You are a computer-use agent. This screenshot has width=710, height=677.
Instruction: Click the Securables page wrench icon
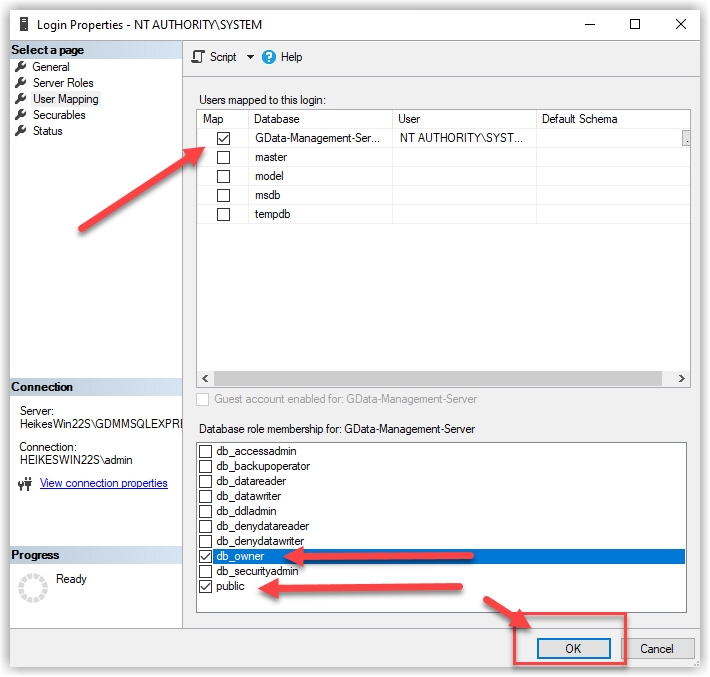point(21,115)
